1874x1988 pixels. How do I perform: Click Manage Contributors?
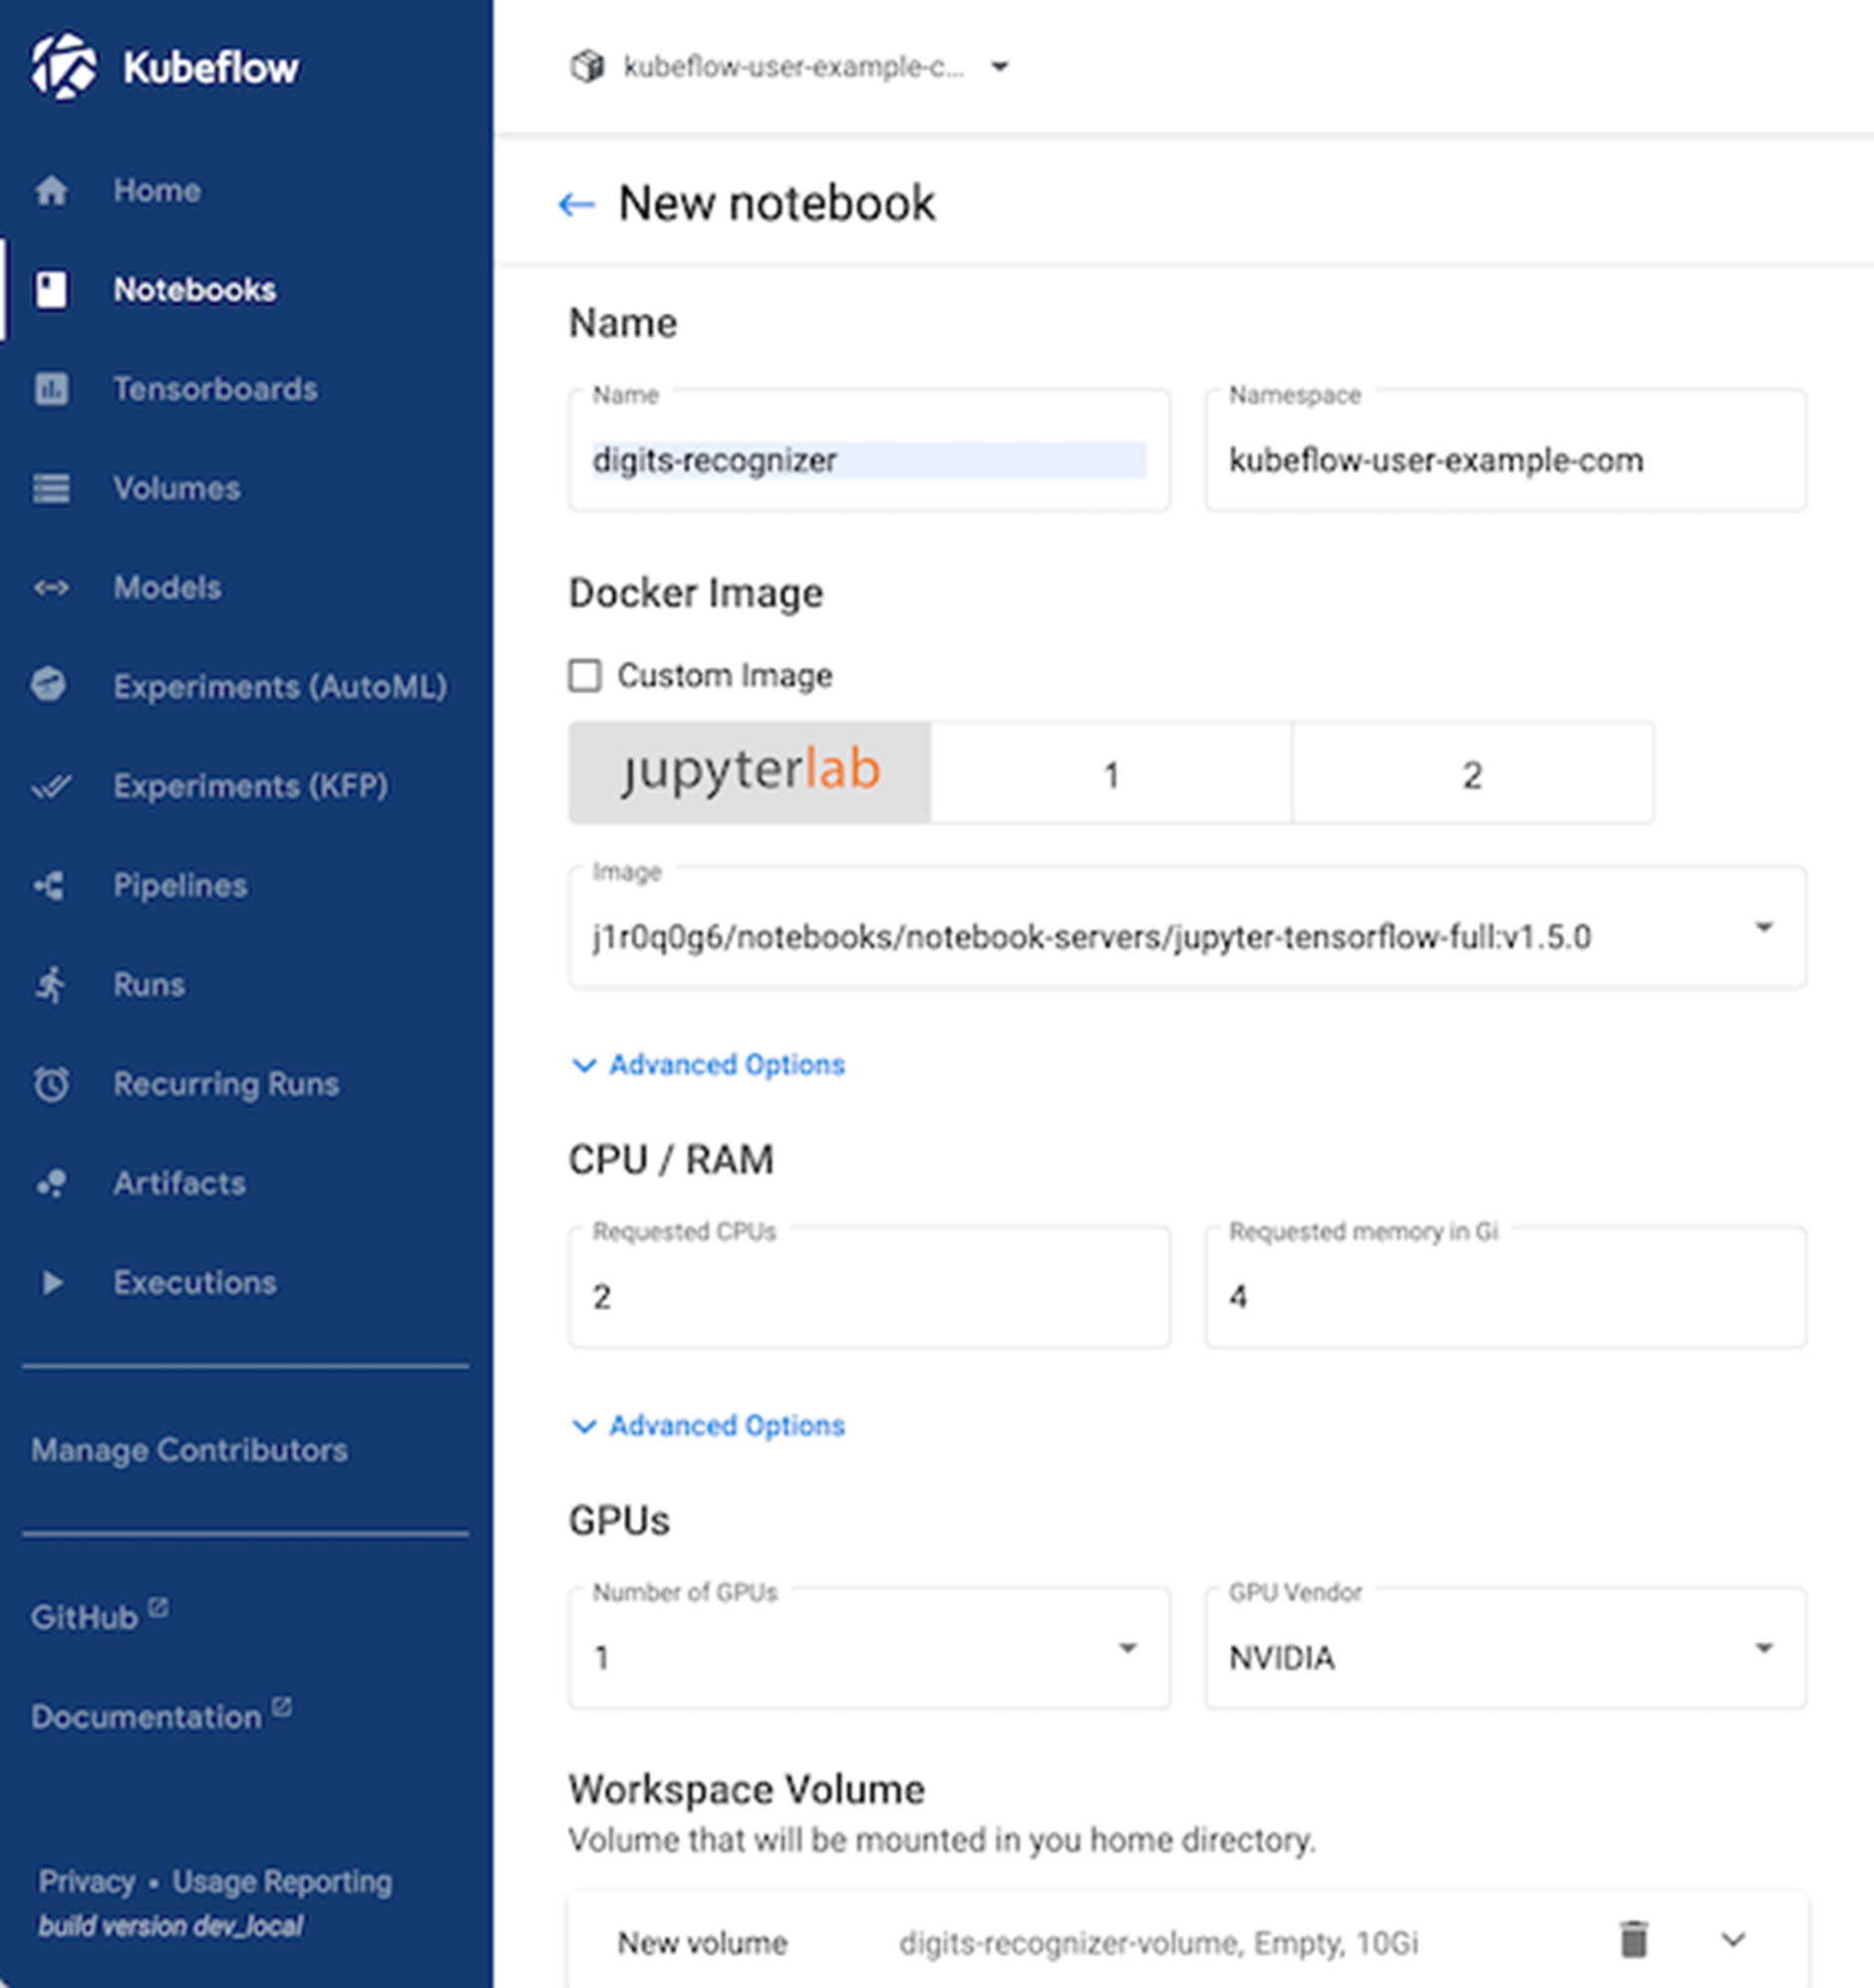point(190,1450)
